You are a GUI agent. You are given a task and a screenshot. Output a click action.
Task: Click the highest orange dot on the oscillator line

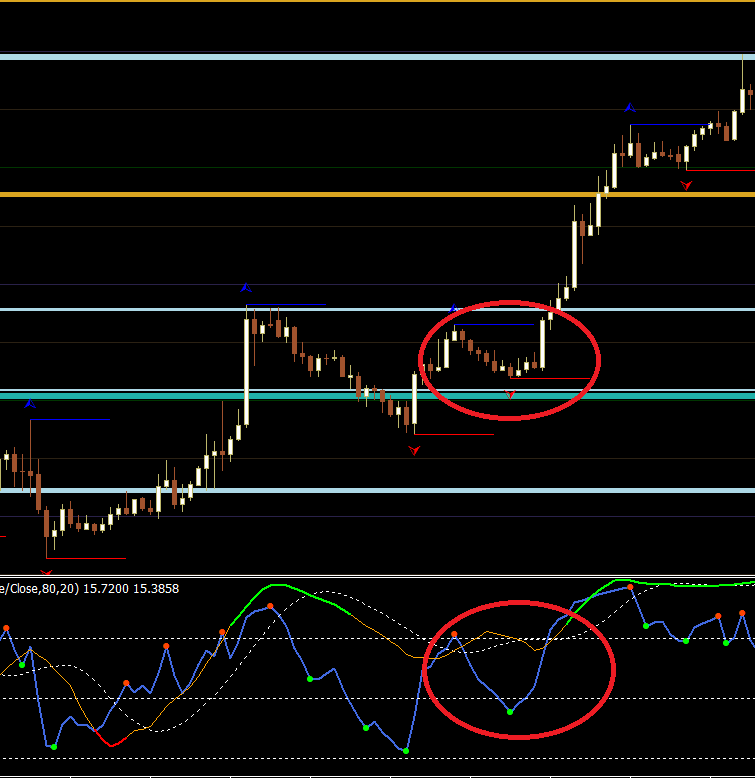630,587
